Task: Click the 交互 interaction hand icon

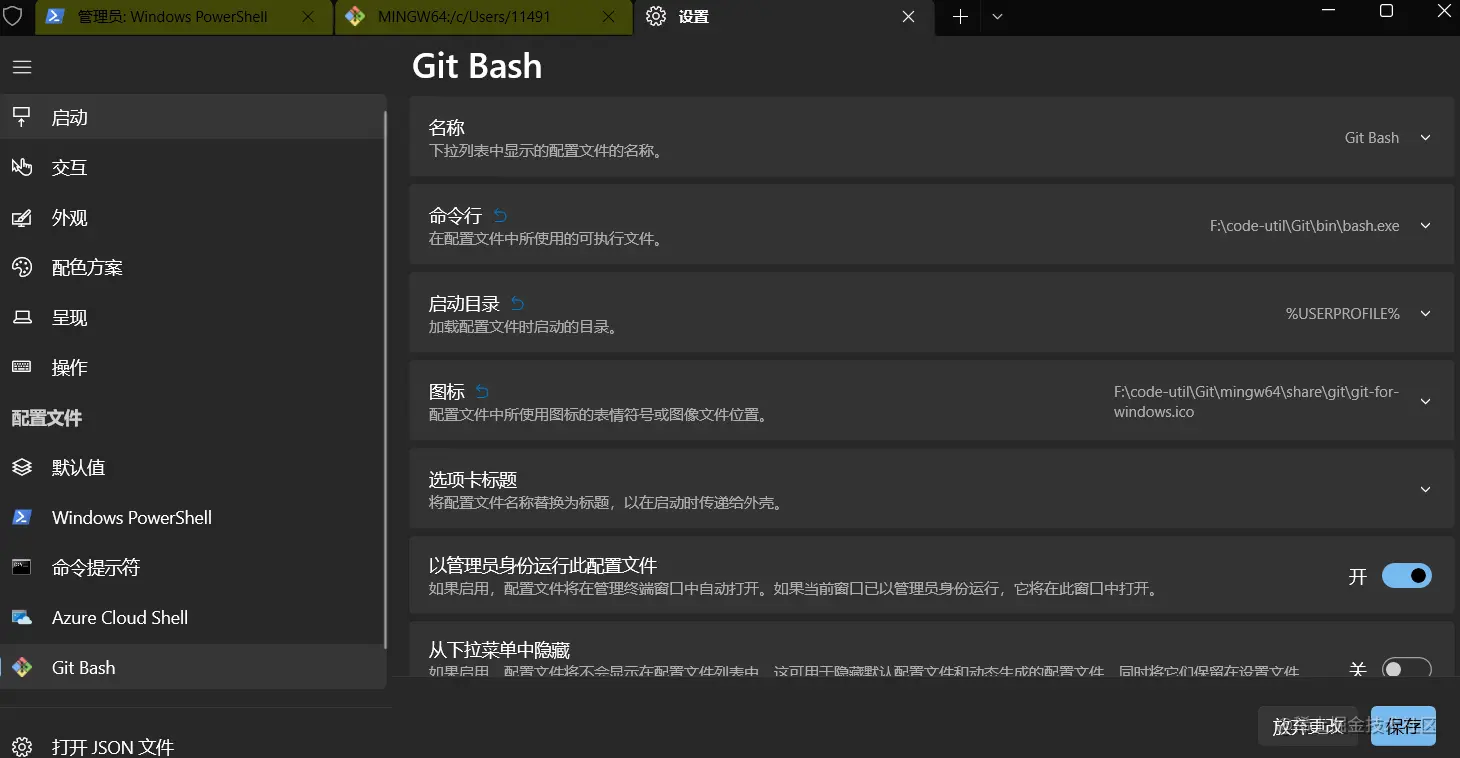Action: [x=22, y=167]
